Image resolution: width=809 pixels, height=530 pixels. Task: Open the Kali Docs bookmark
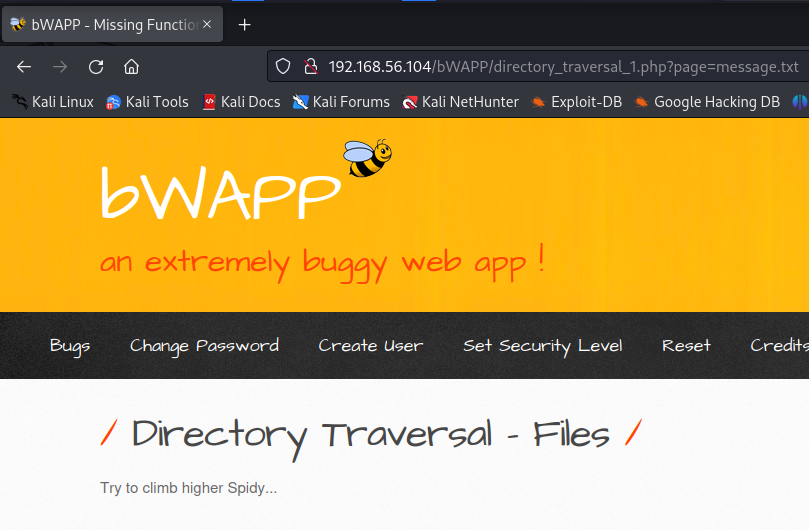coord(241,102)
